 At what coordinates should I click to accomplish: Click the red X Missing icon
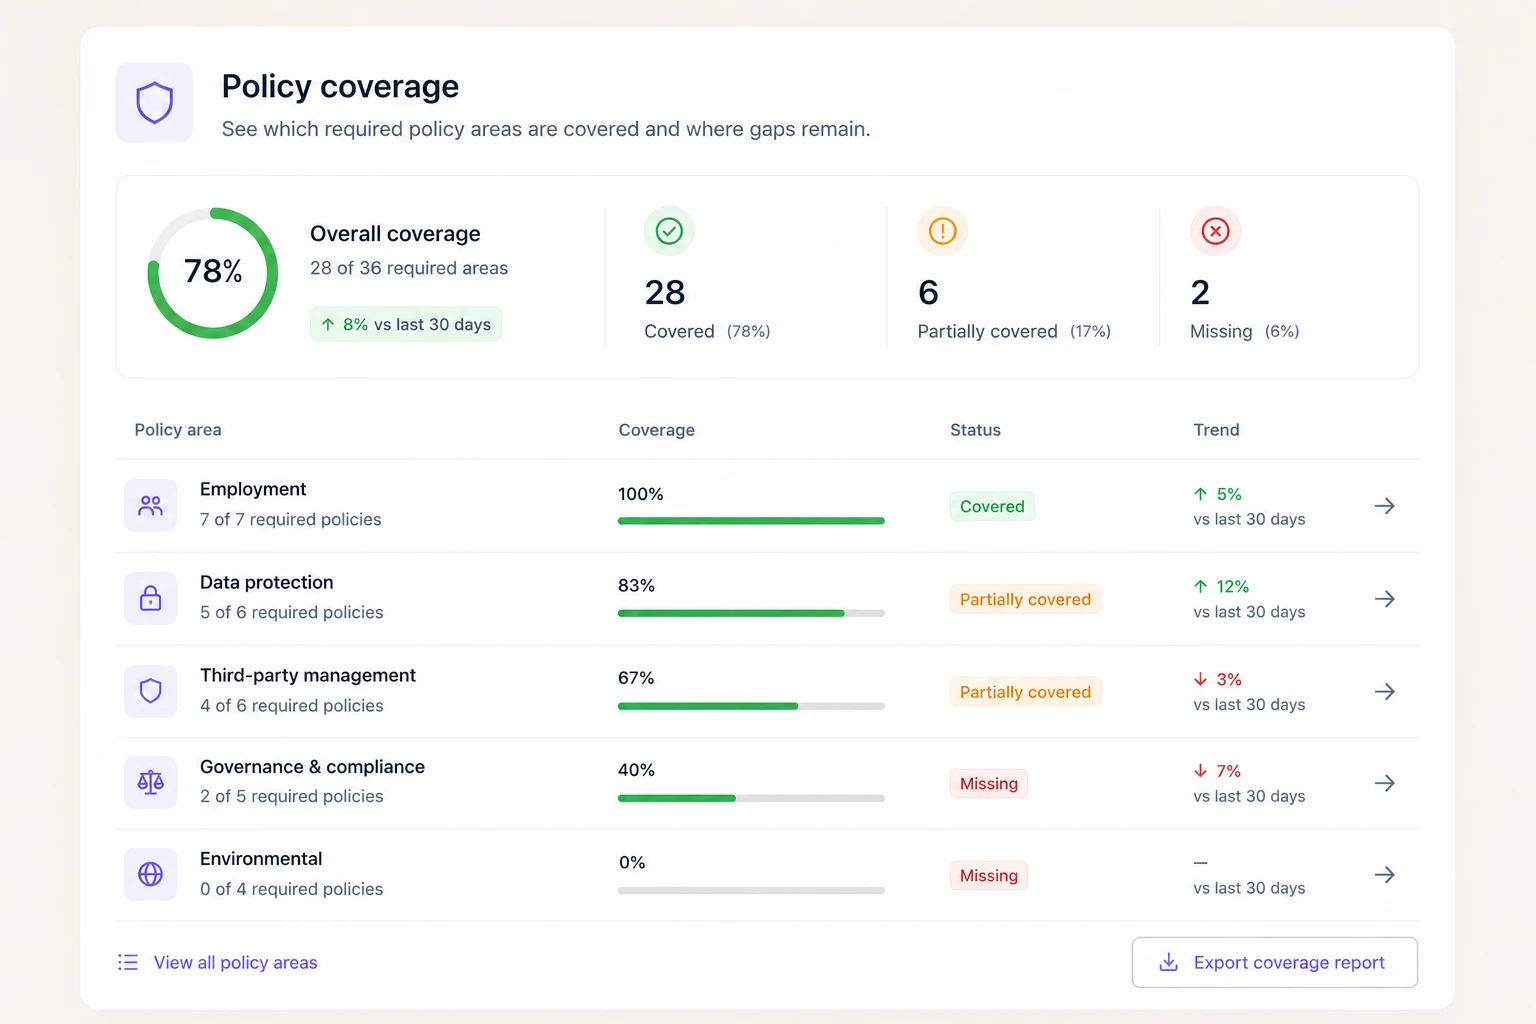tap(1215, 231)
